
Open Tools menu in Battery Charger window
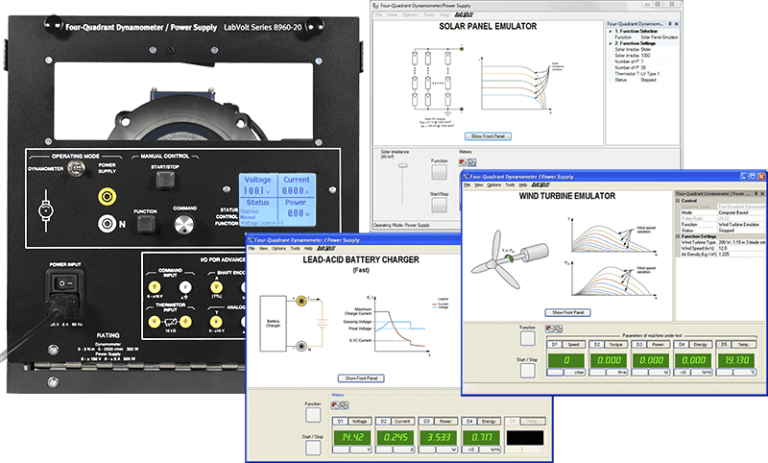pyautogui.click(x=295, y=248)
